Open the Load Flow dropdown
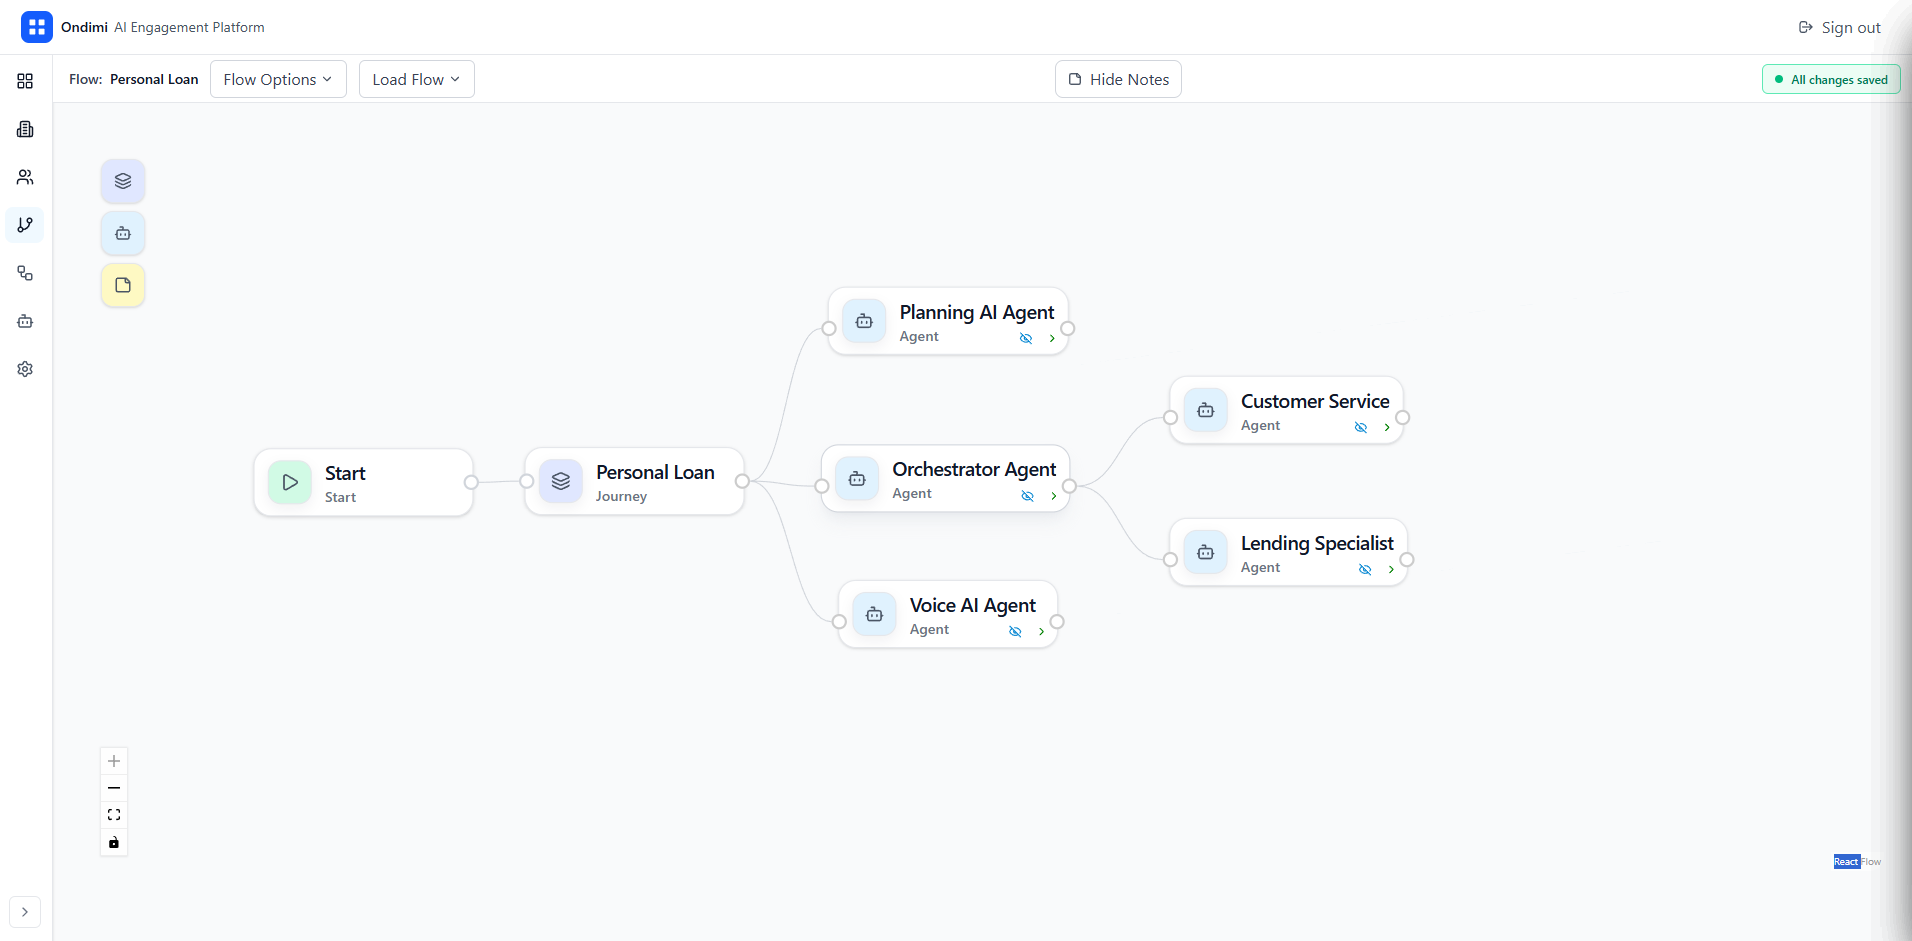Screen dimensions: 1912x941 (x=415, y=79)
